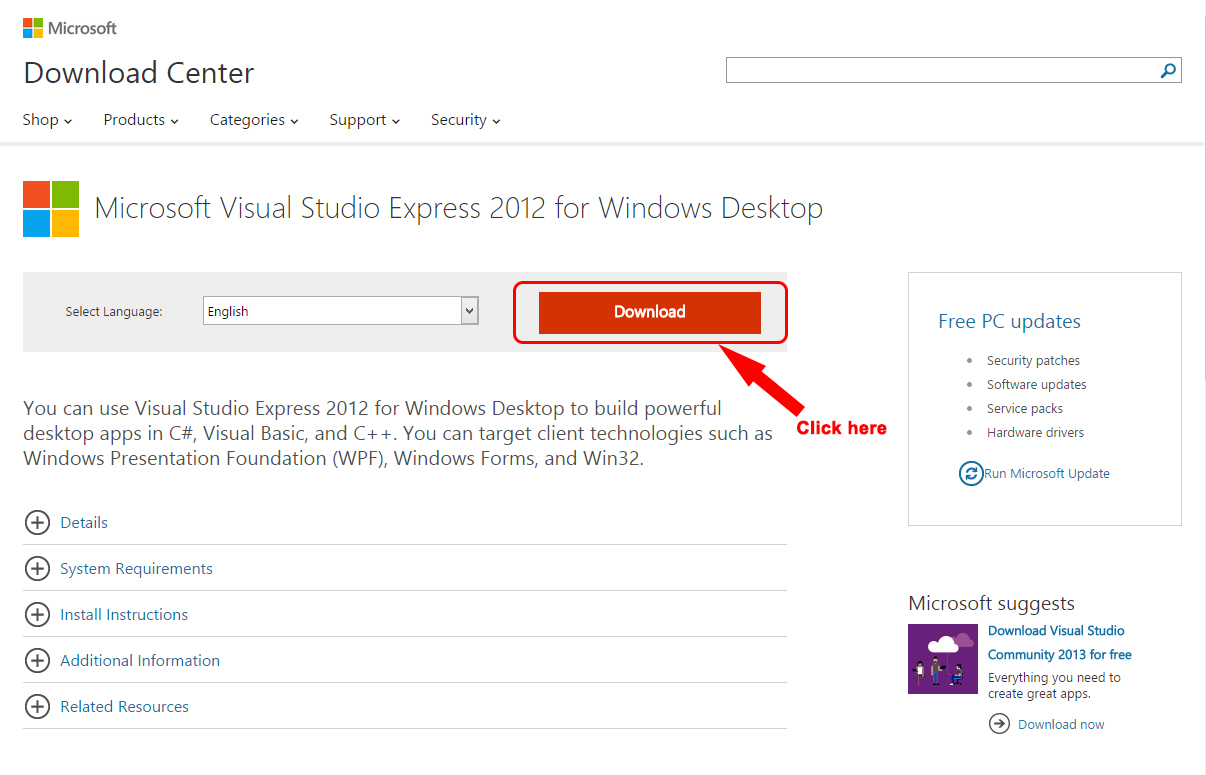Viewport: 1206px width, 775px height.
Task: Click the Service packs list item
Action: coord(1025,409)
